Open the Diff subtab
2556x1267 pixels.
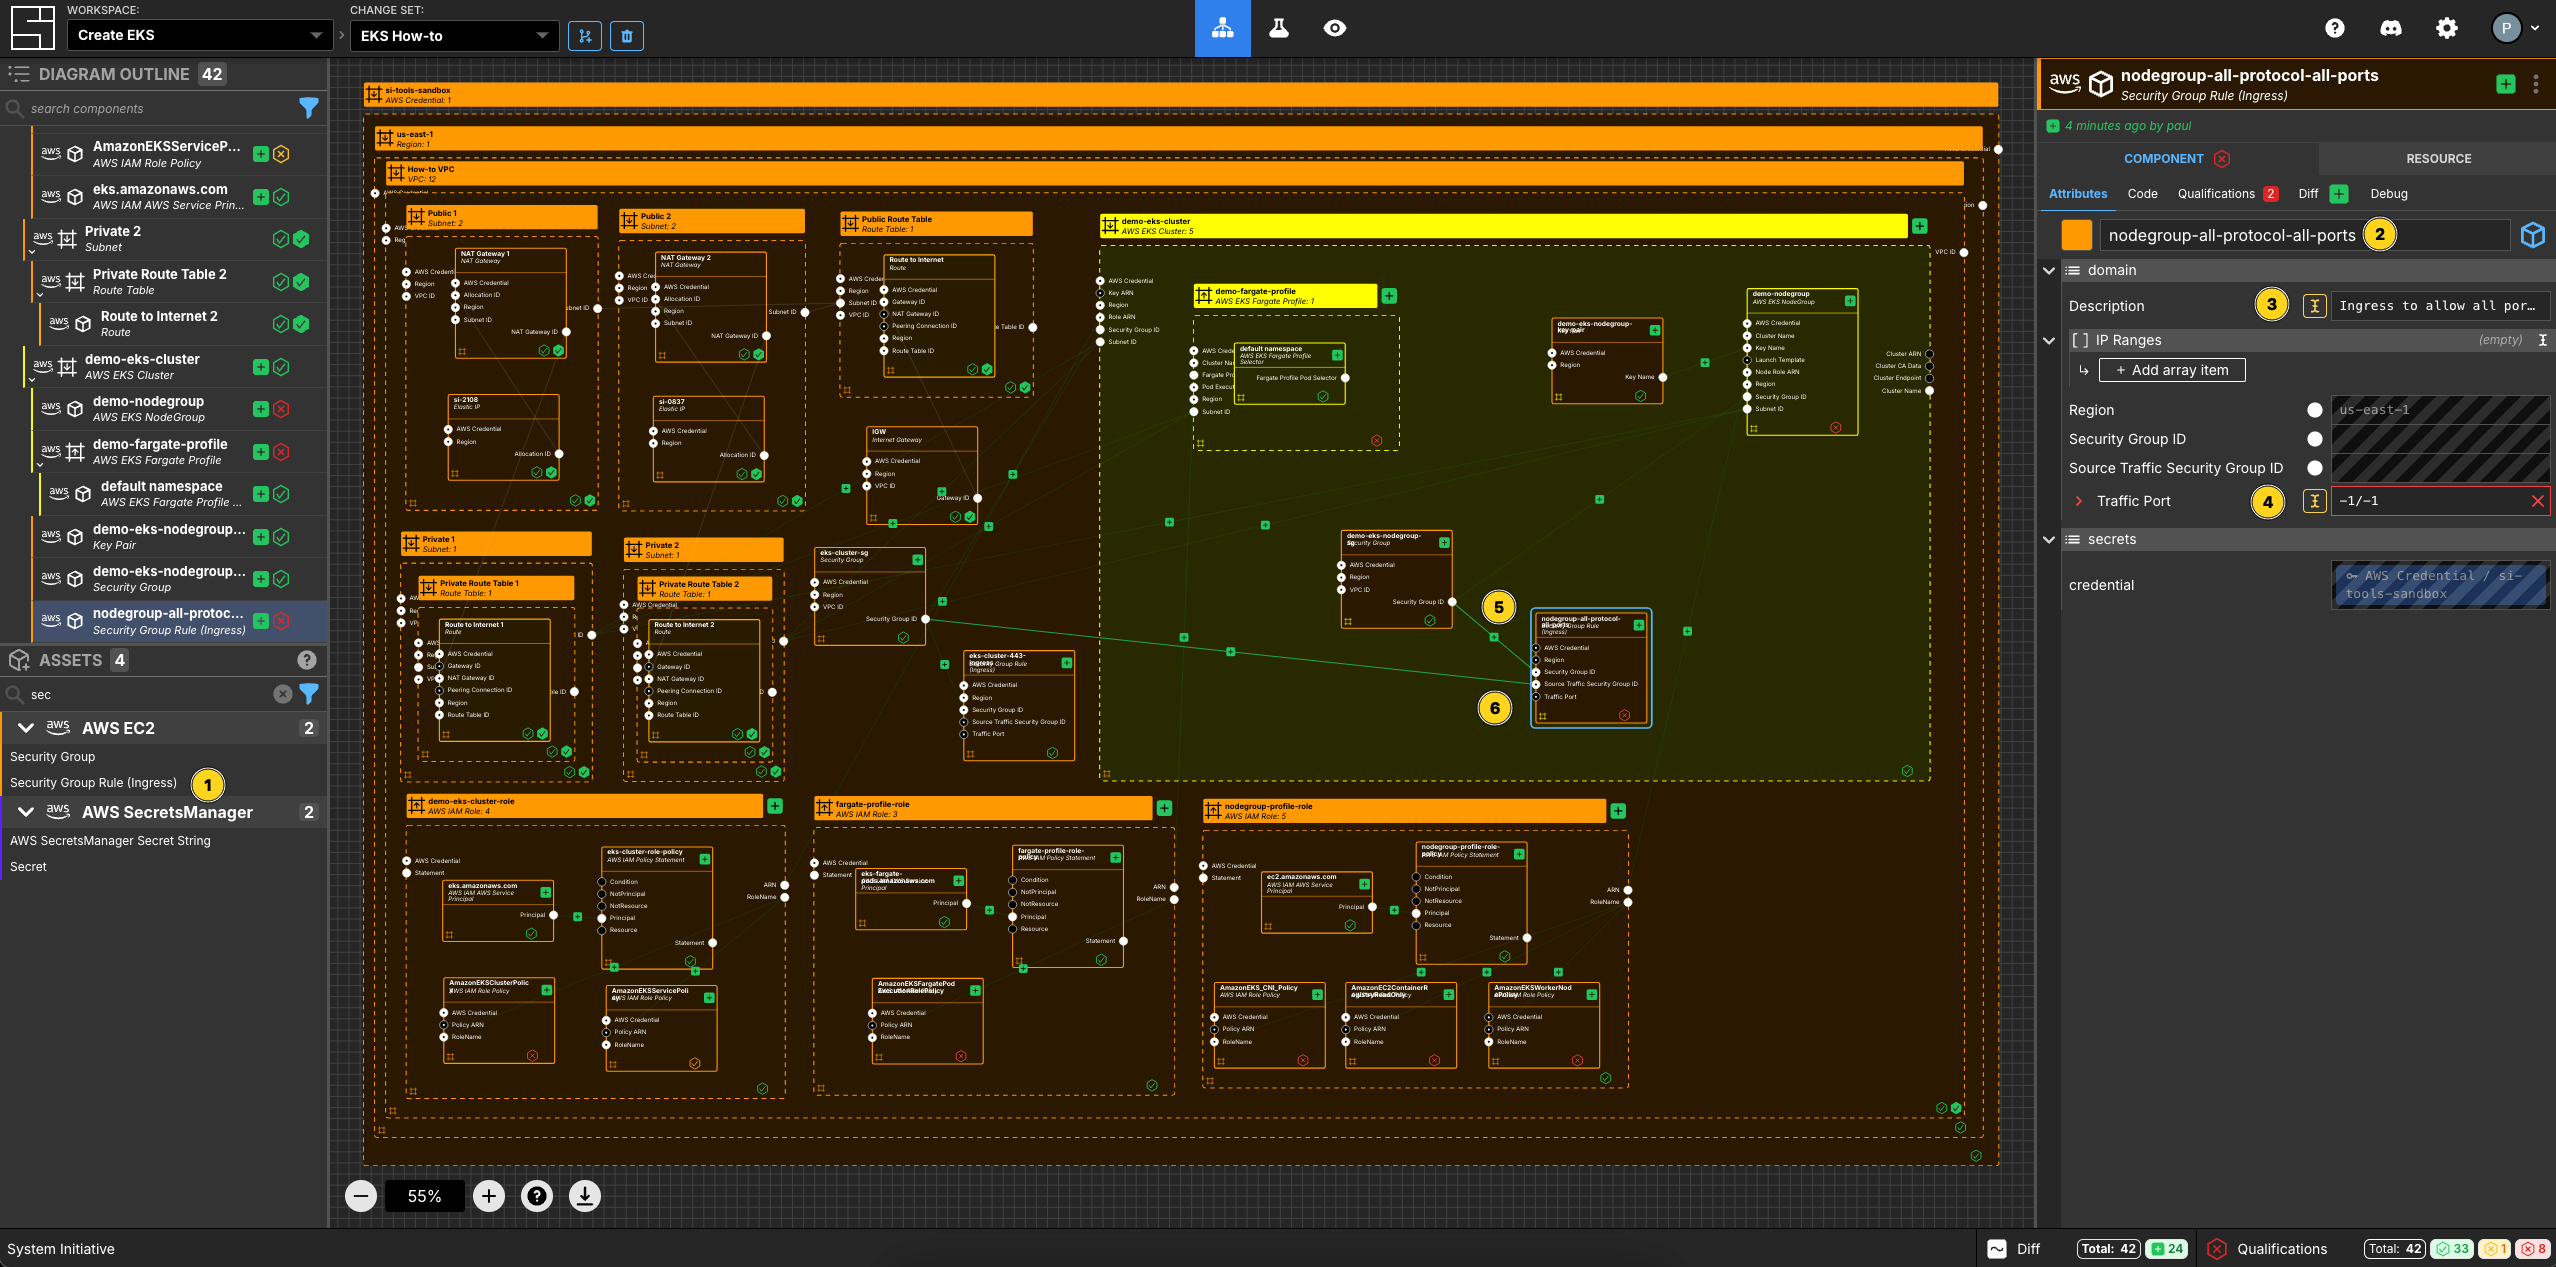2322,194
